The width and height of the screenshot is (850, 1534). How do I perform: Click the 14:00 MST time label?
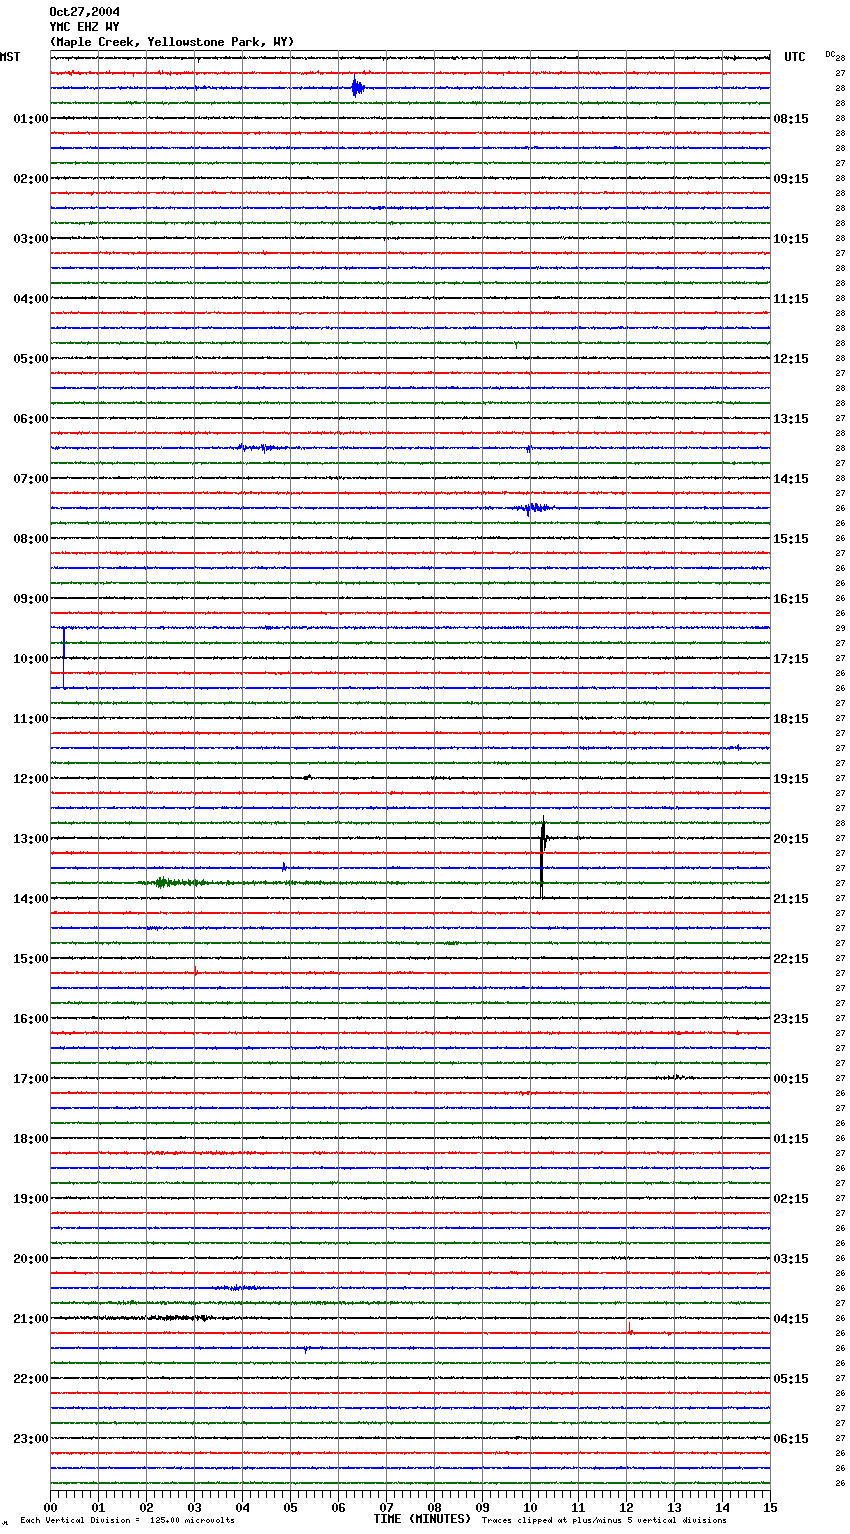pyautogui.click(x=31, y=899)
